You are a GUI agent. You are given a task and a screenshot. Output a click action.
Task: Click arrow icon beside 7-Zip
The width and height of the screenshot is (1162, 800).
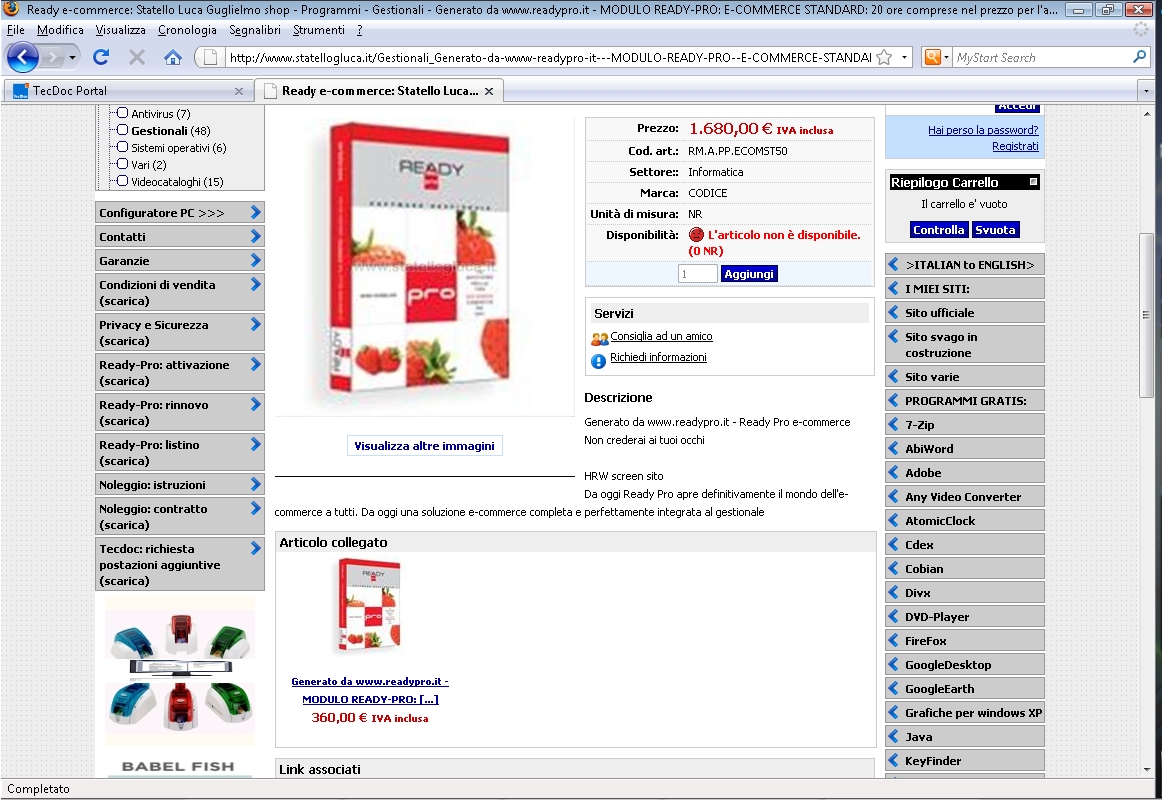pos(894,424)
